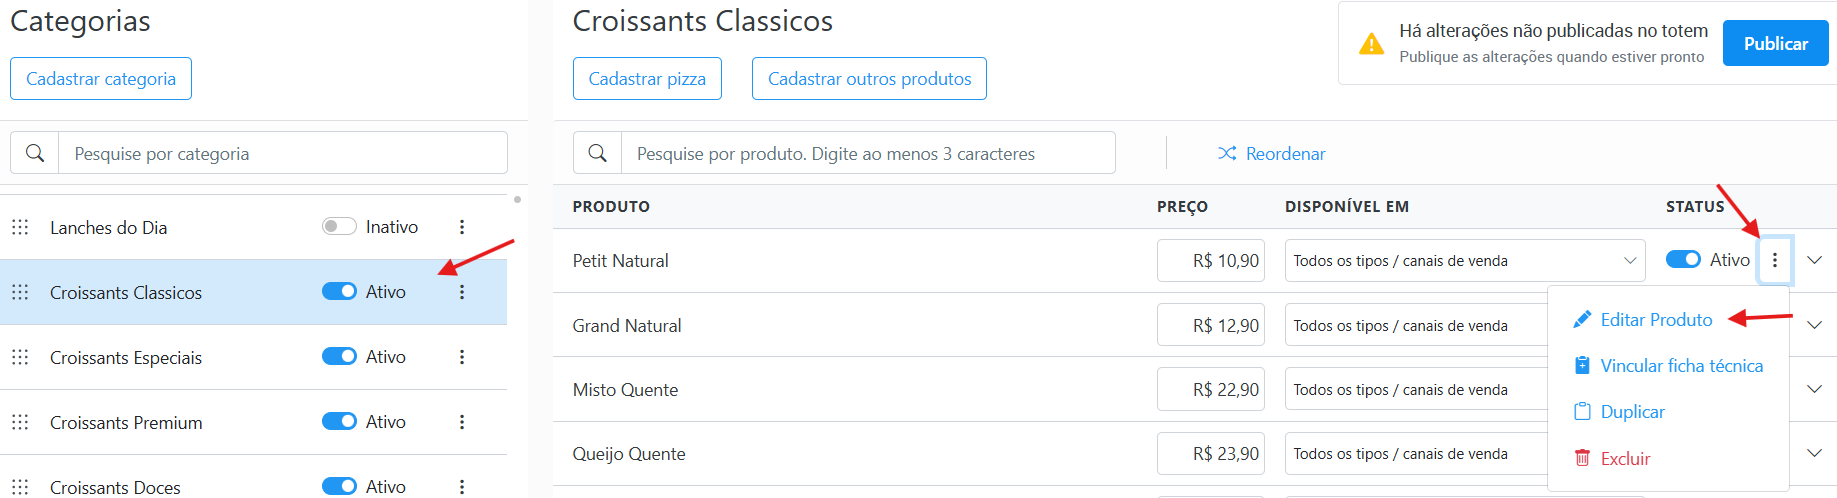Open the Petit Natural three-dot options menu
Image resolution: width=1837 pixels, height=498 pixels.
coord(1775,260)
